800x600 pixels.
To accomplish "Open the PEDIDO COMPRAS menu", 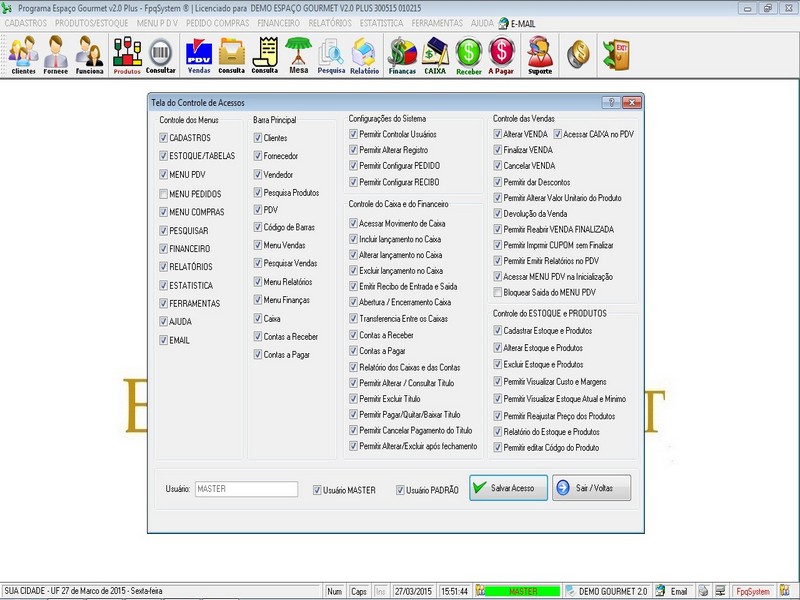I will [x=217, y=23].
